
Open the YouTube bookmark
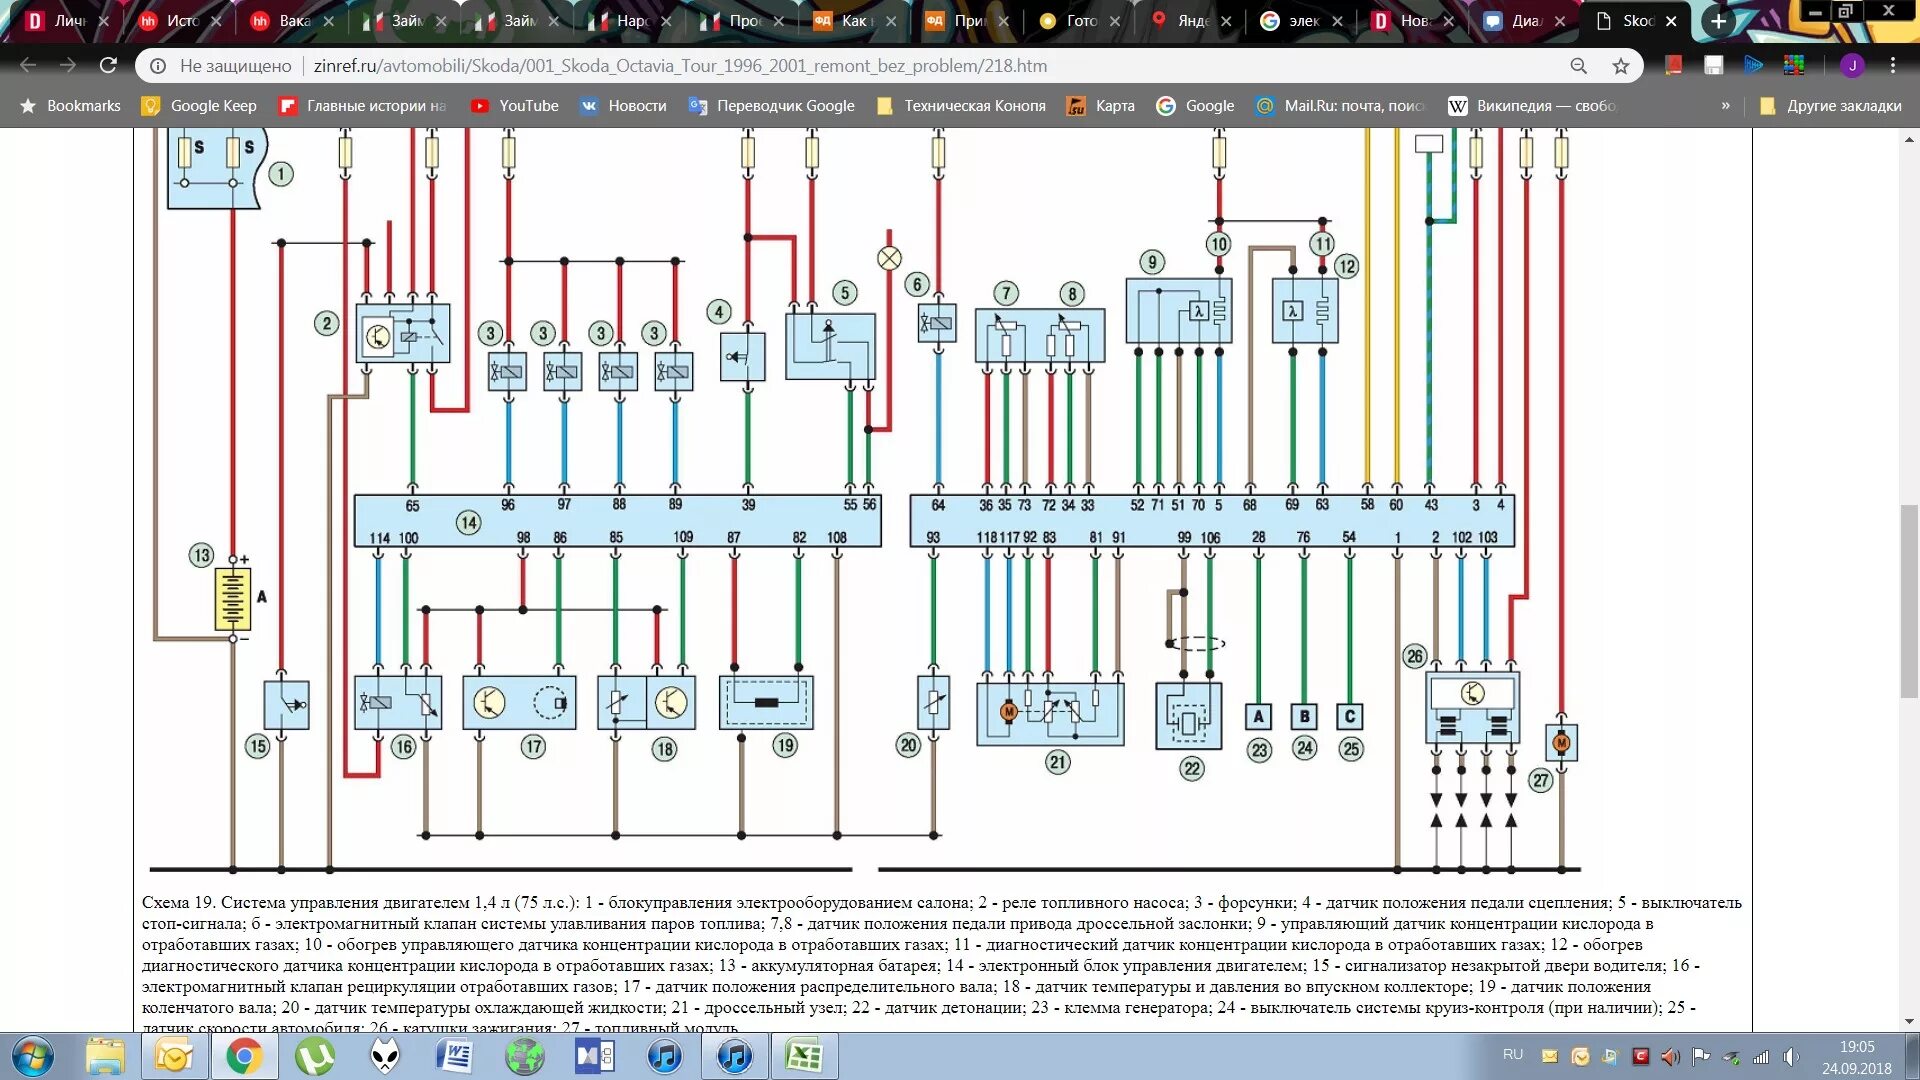[515, 106]
